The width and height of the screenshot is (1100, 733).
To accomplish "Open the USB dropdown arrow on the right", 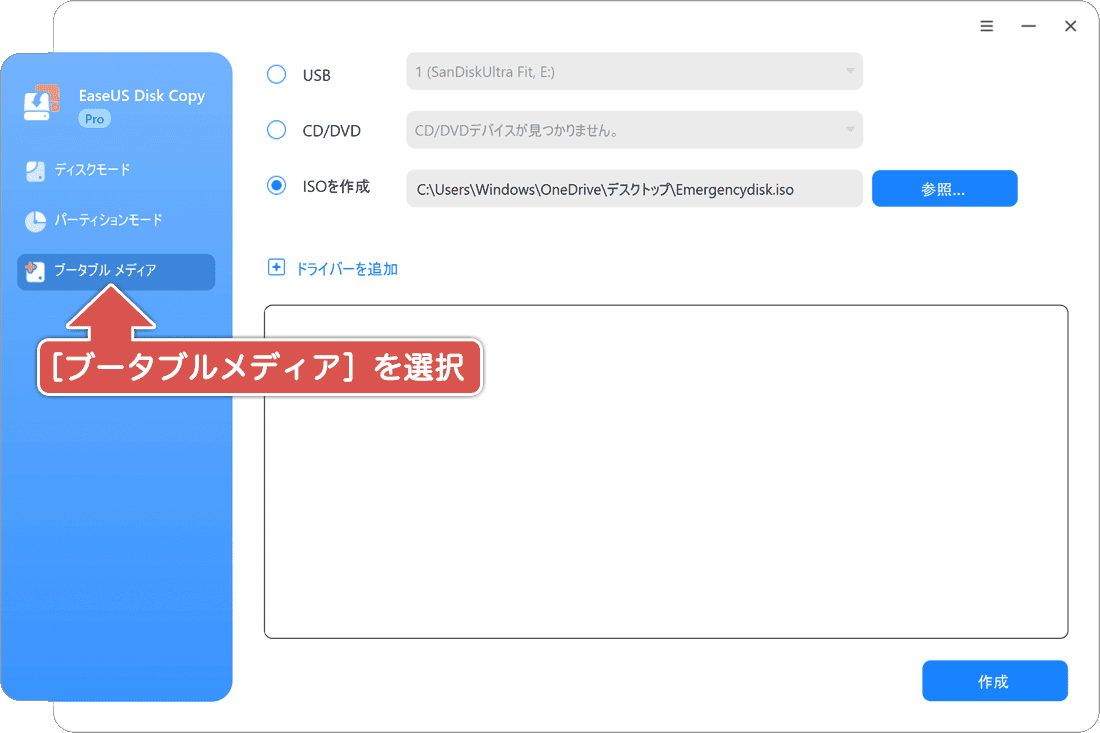I will coord(848,71).
